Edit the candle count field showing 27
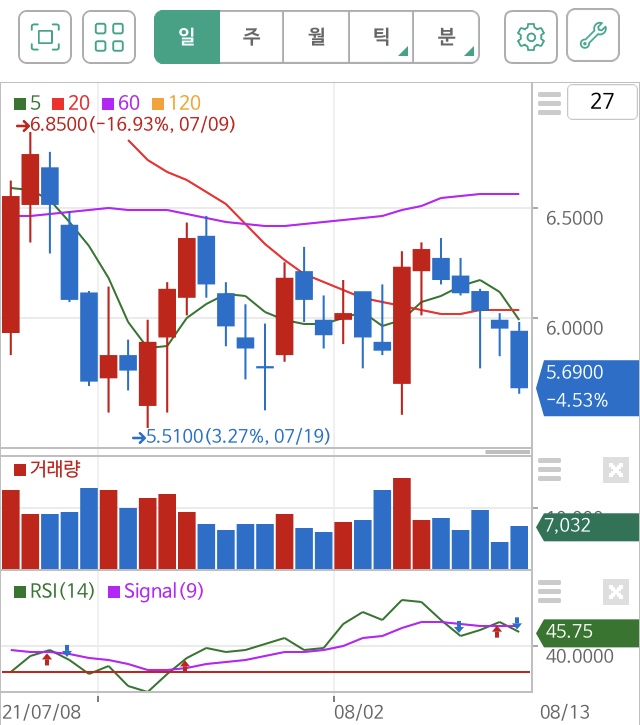 pyautogui.click(x=602, y=102)
